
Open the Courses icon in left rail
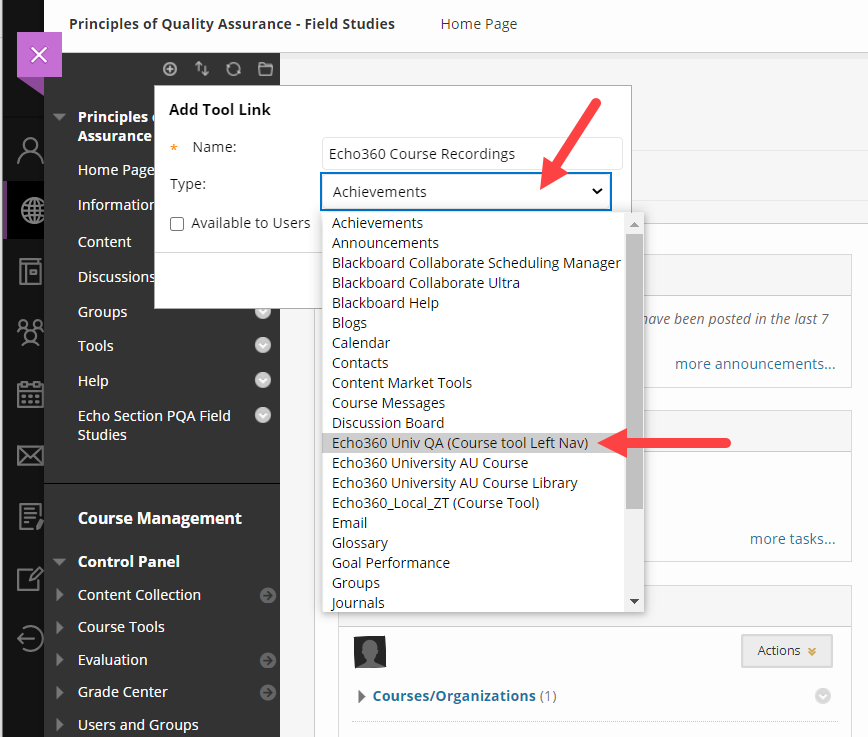pos(30,271)
